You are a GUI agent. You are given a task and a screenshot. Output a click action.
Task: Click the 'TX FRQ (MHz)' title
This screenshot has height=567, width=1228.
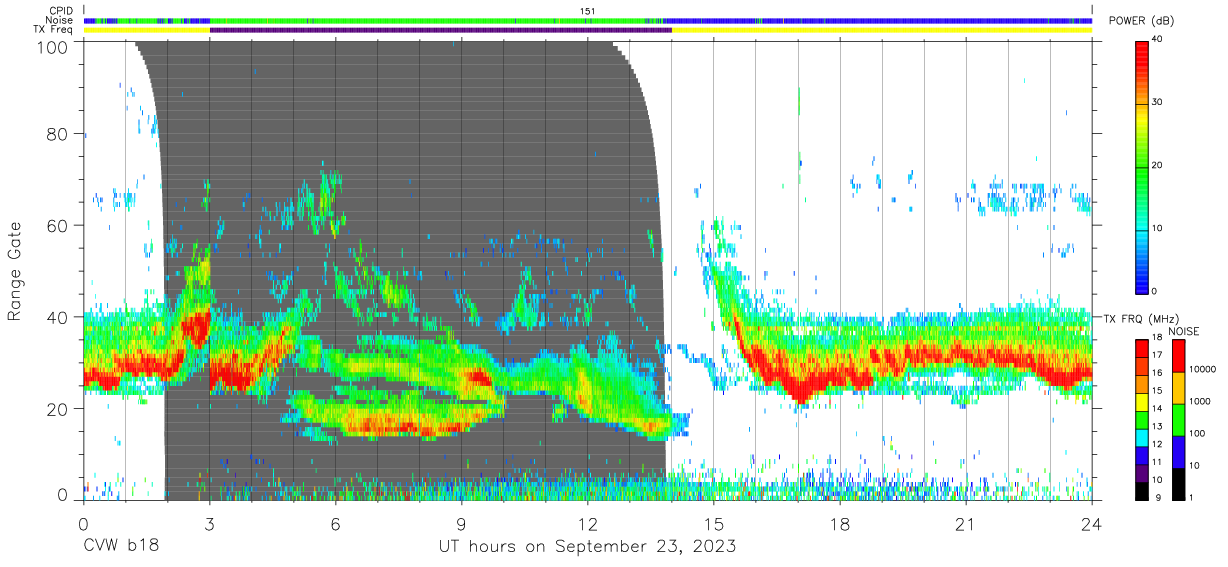[x=1141, y=319]
